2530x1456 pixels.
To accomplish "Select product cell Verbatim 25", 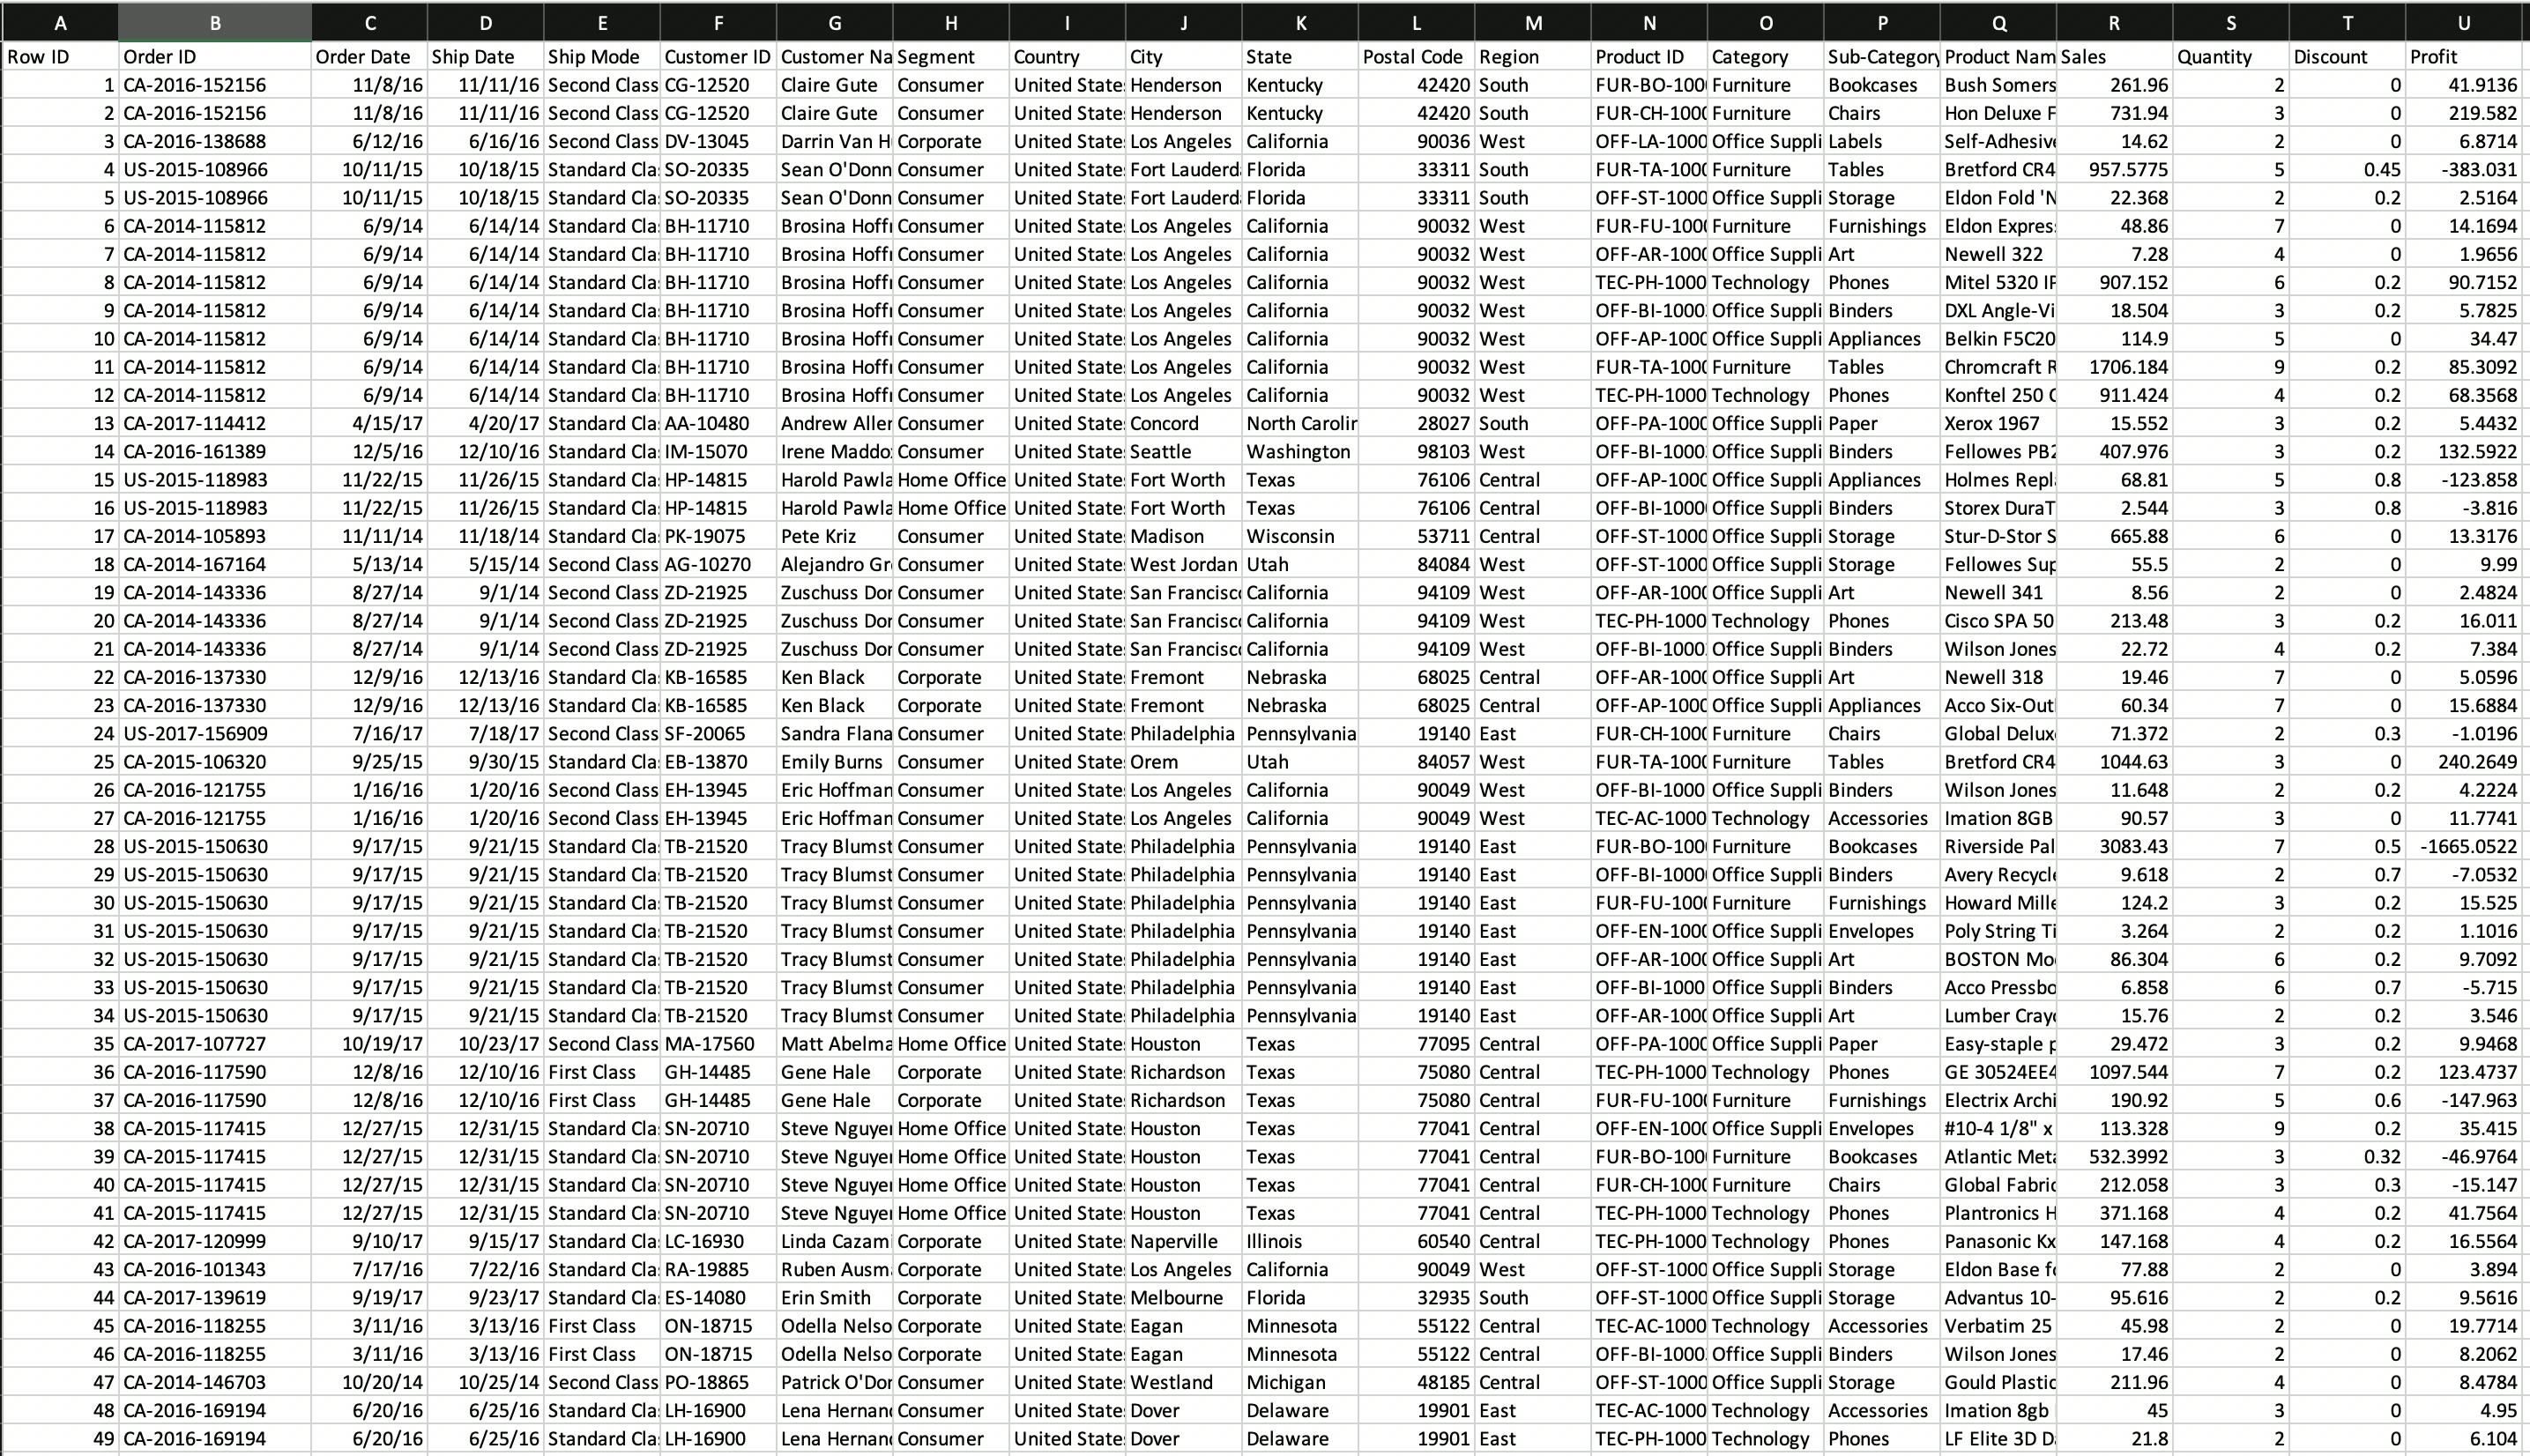I will [1998, 1326].
